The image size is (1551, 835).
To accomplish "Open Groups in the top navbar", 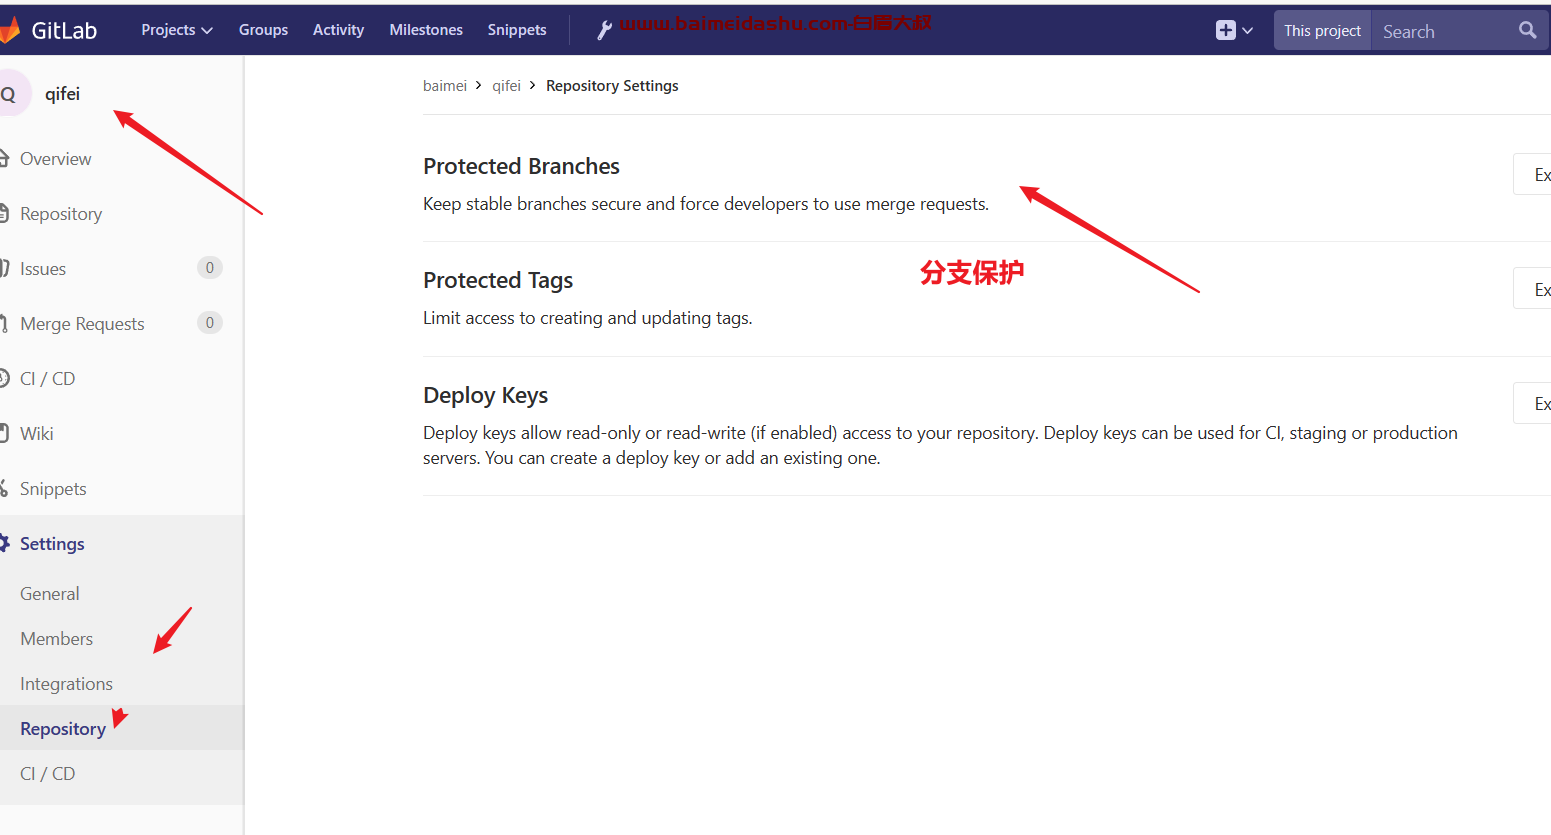I will [263, 30].
